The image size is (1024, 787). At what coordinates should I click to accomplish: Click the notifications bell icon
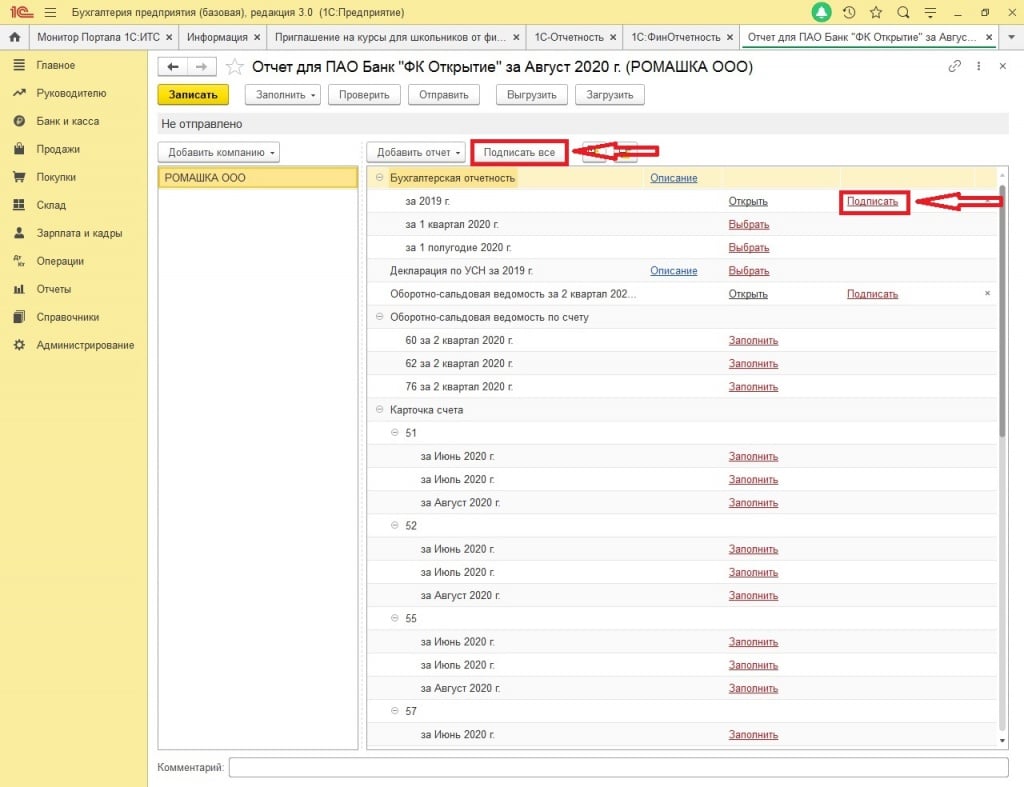821,12
